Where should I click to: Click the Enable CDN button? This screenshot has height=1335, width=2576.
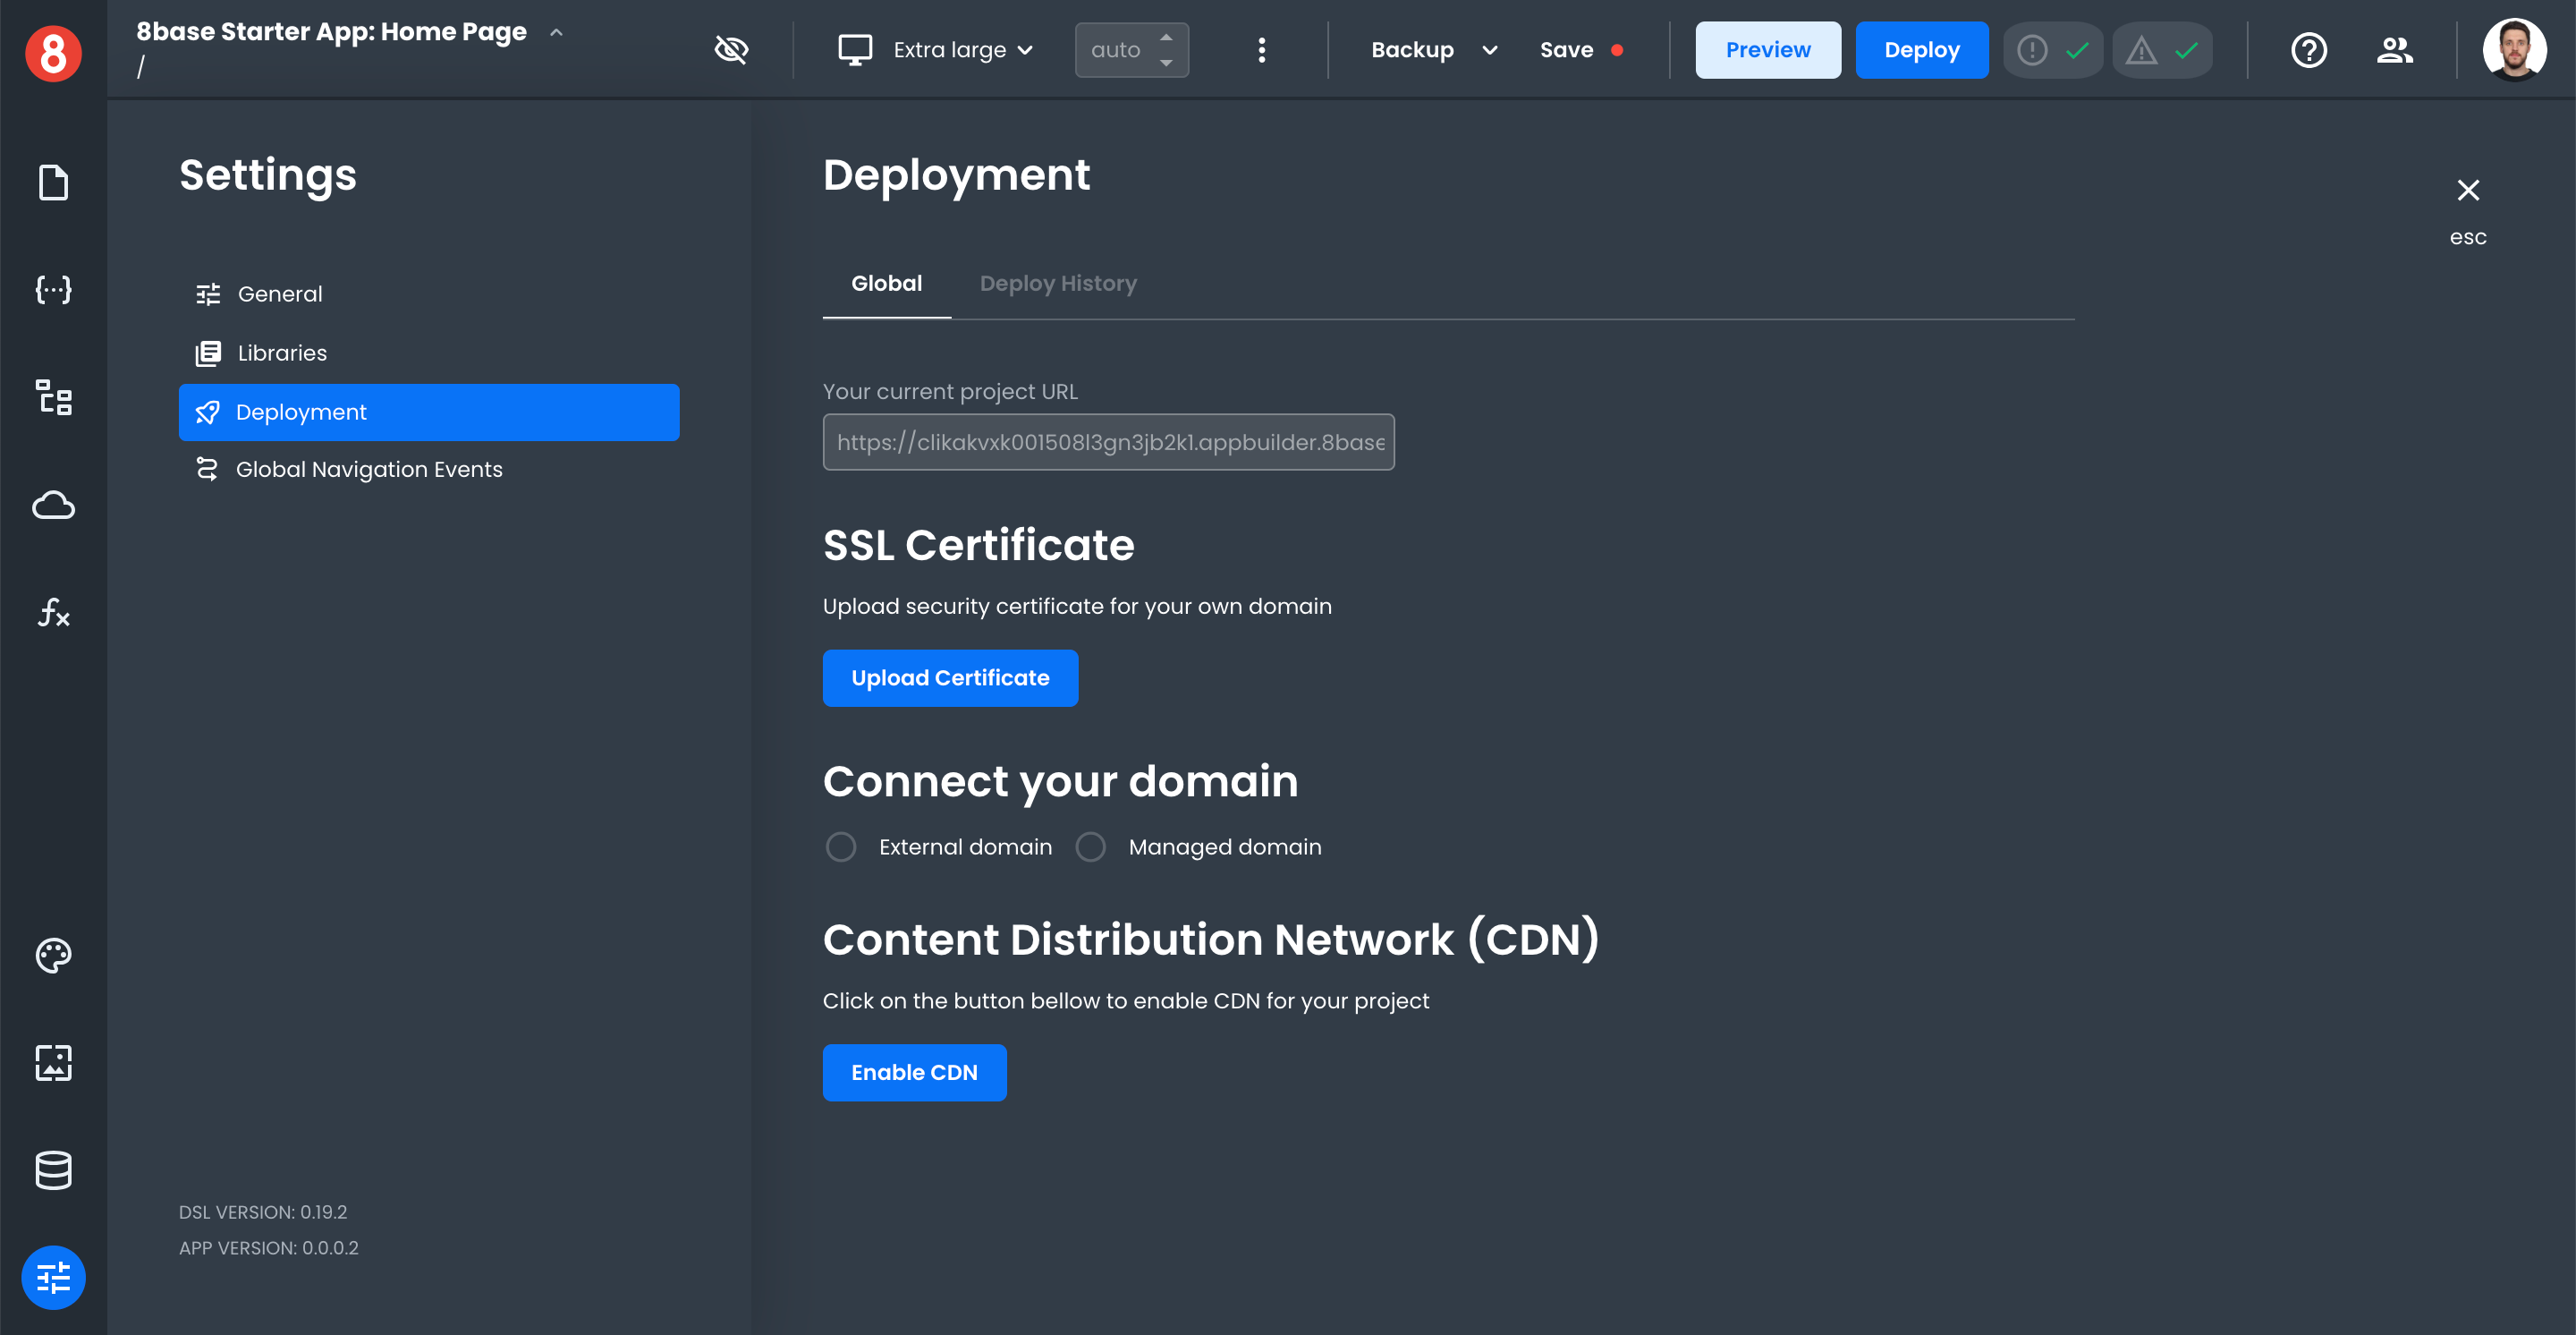click(913, 1072)
